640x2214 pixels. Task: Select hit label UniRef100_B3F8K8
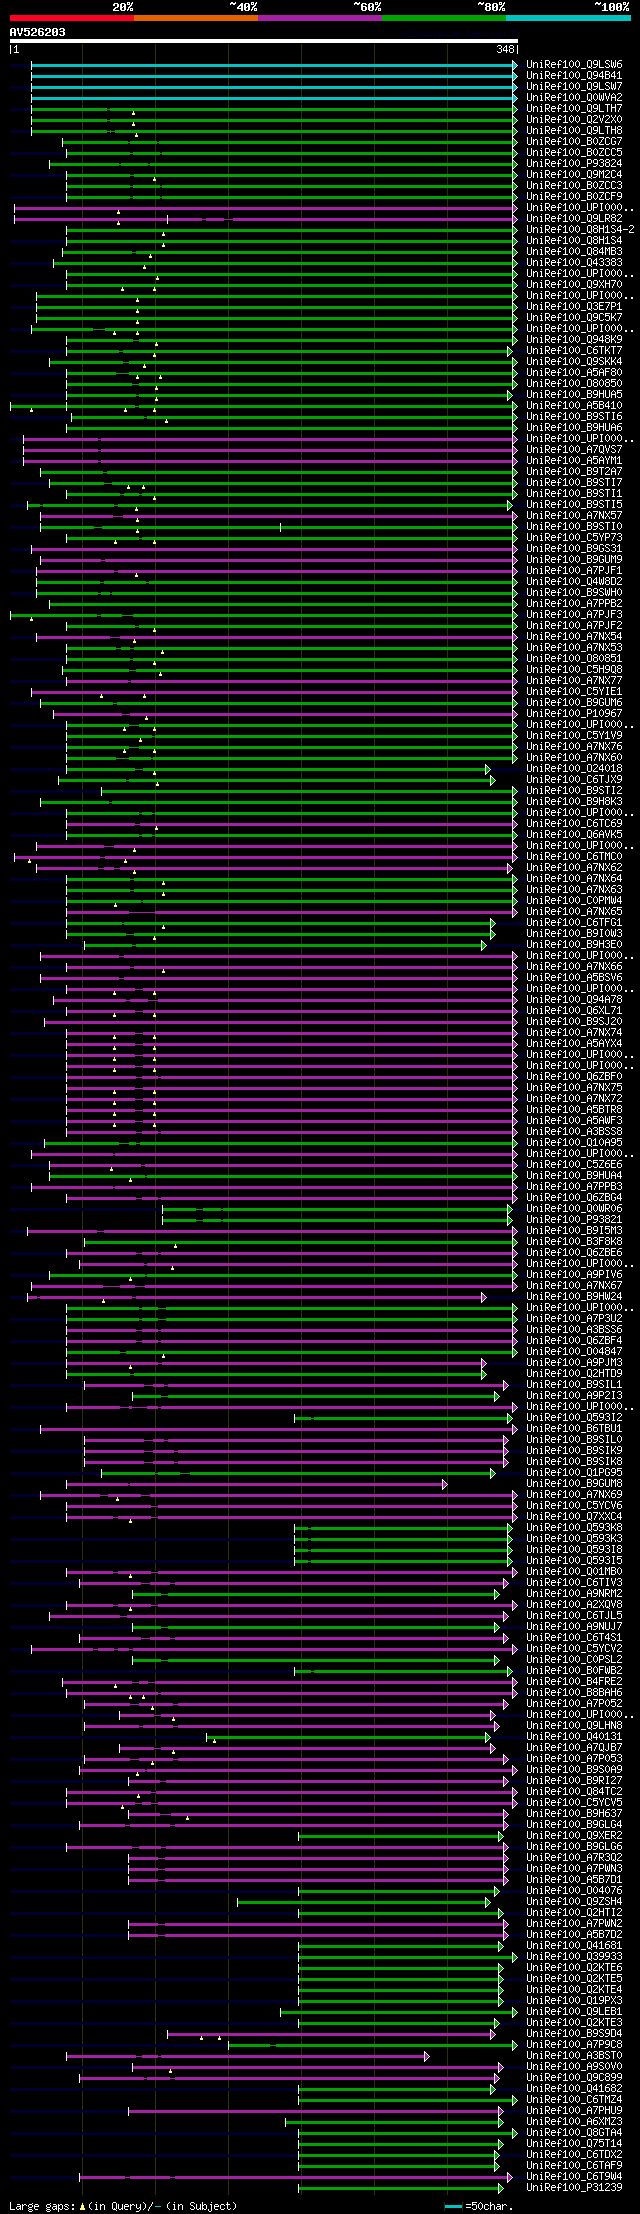tap(574, 1242)
